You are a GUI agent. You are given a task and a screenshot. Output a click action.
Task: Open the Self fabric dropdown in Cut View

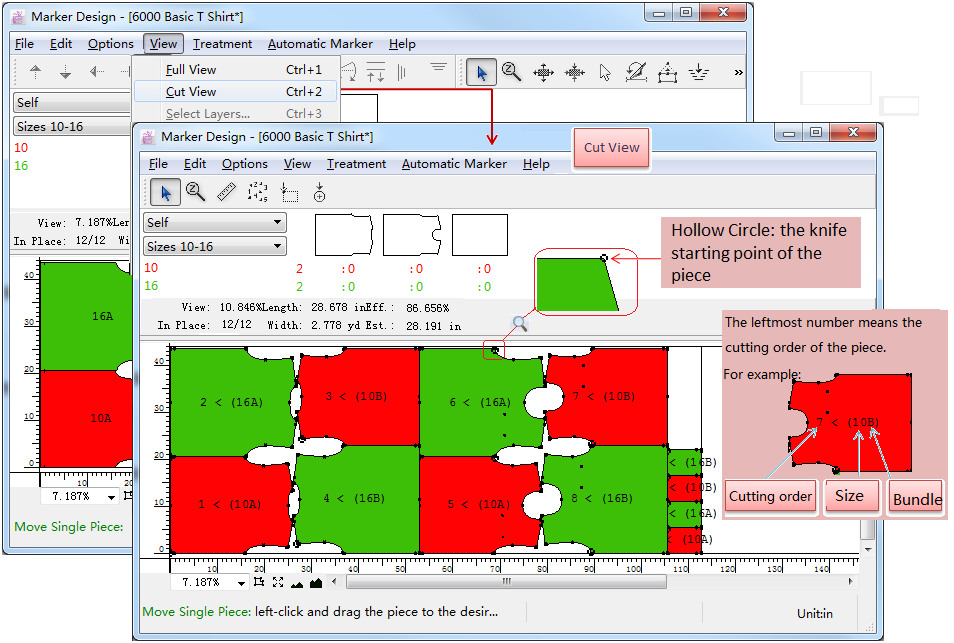[215, 222]
